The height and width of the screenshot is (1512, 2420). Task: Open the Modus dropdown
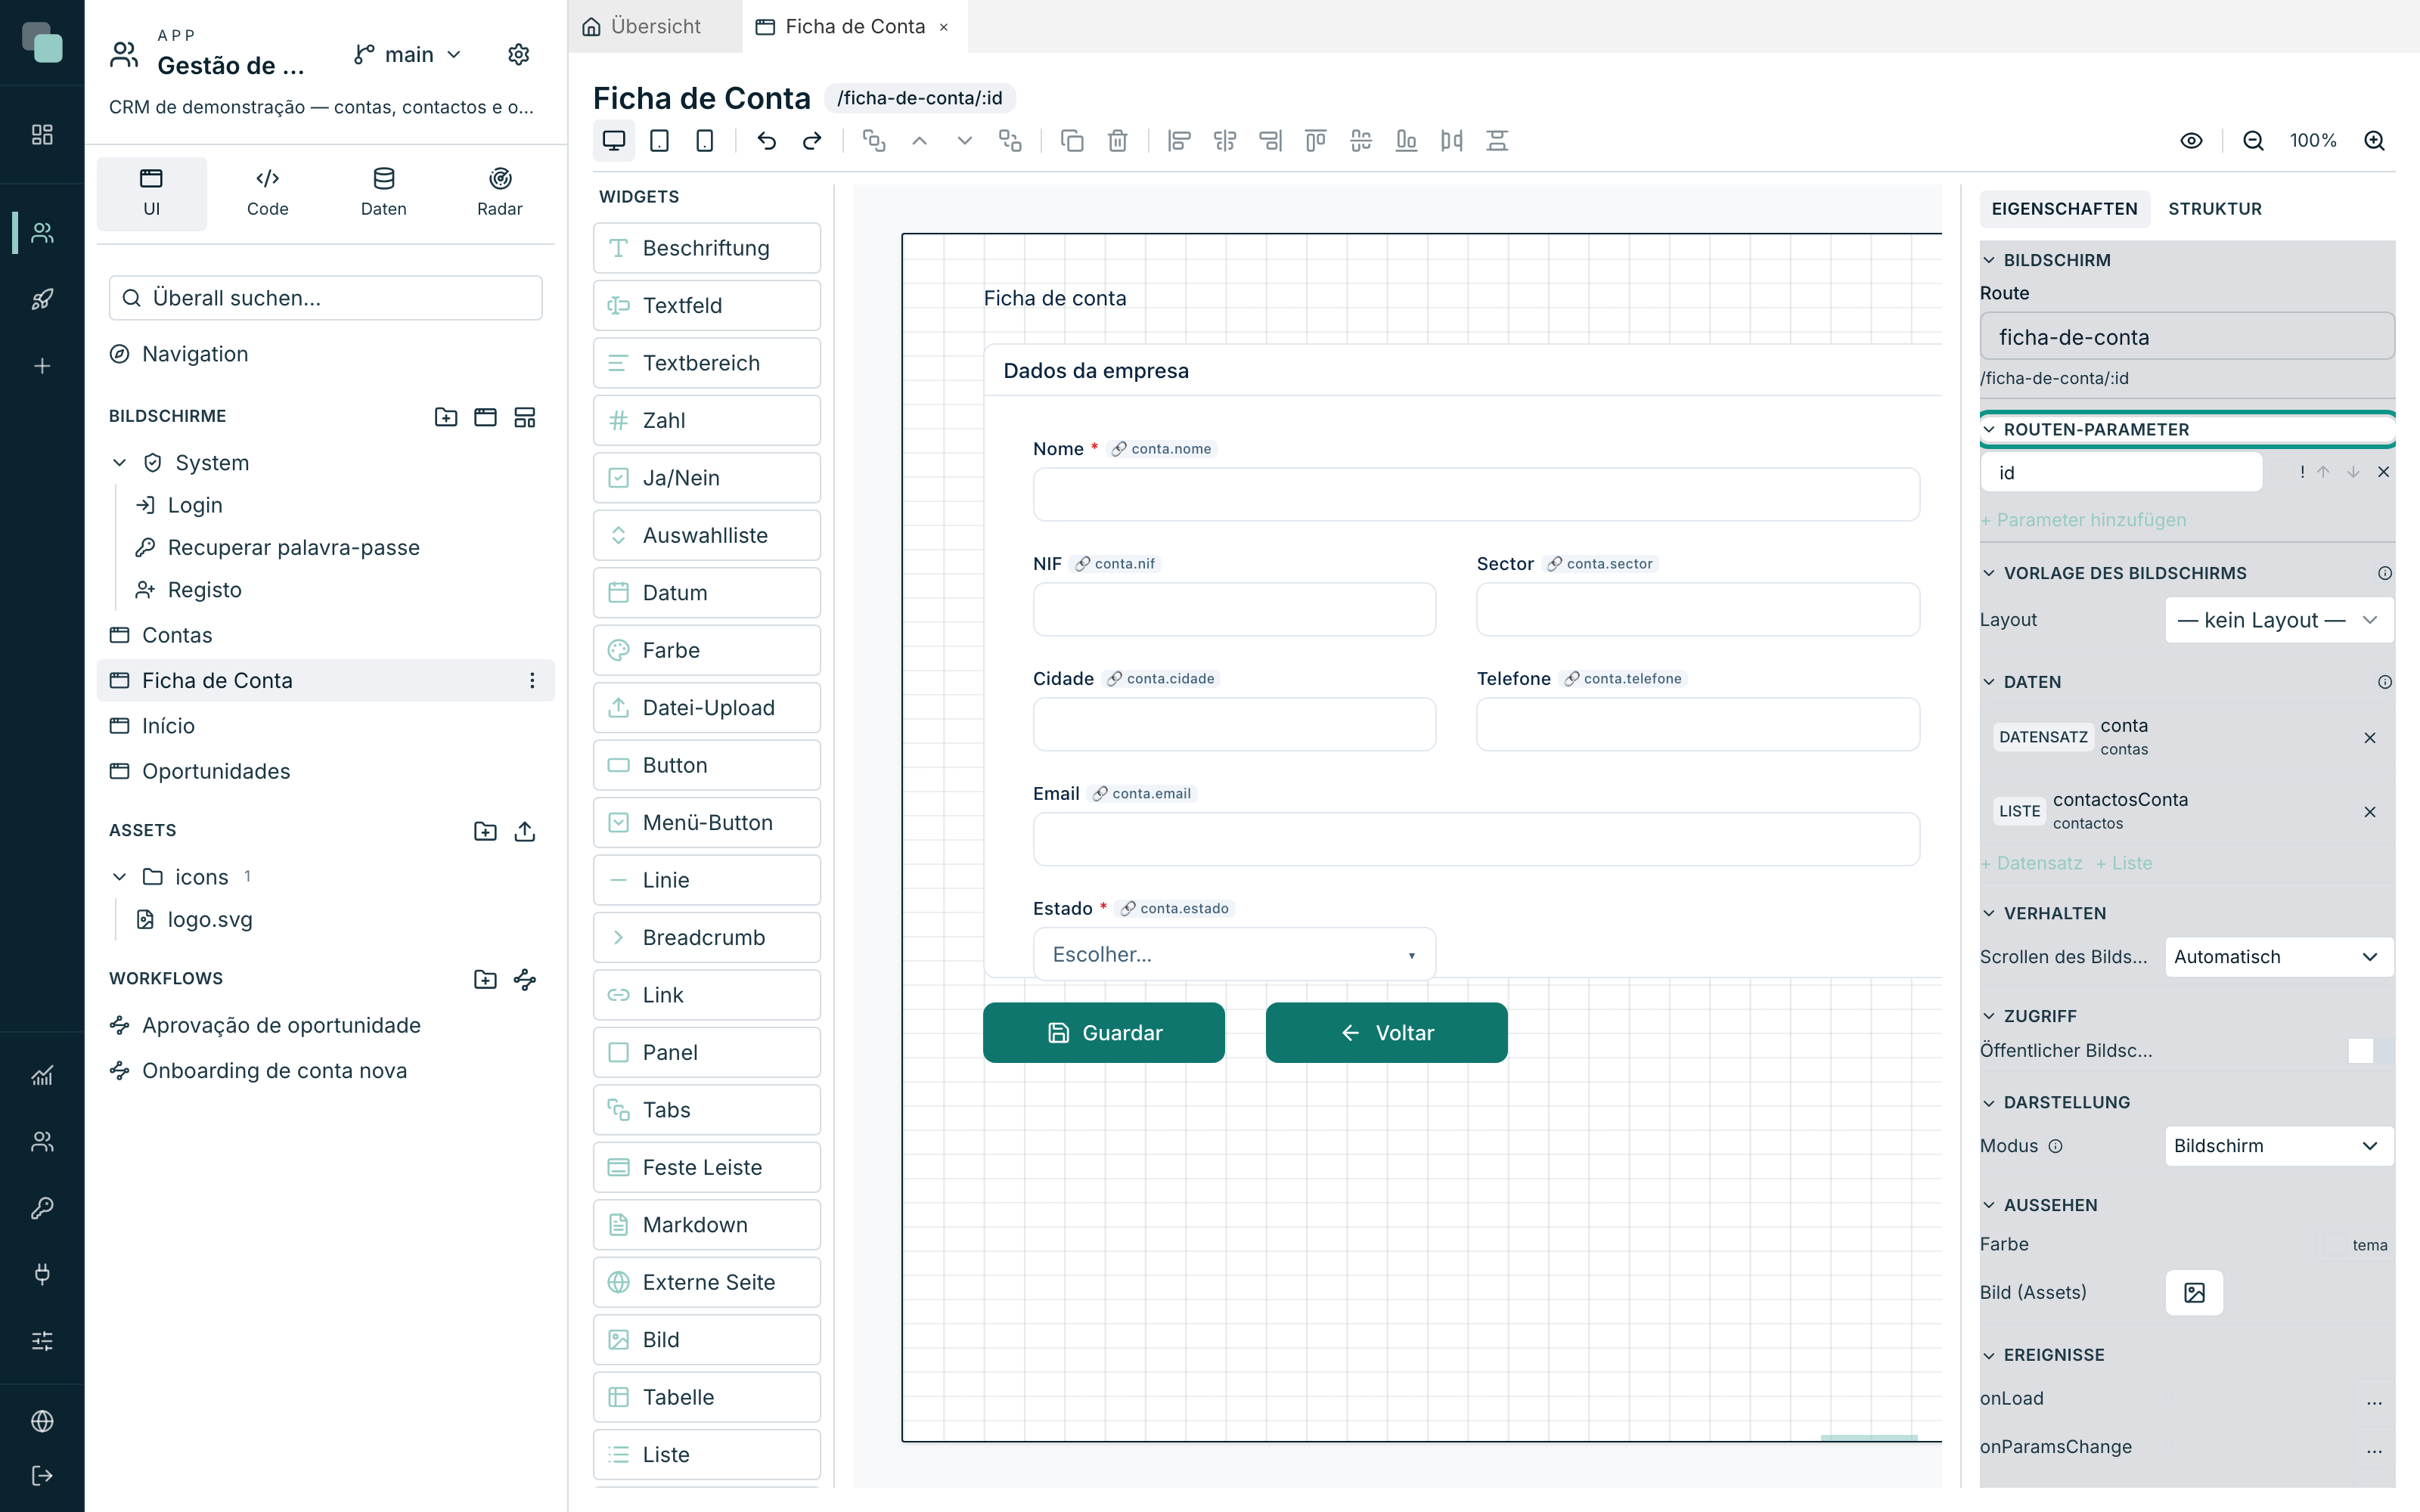(x=2279, y=1146)
